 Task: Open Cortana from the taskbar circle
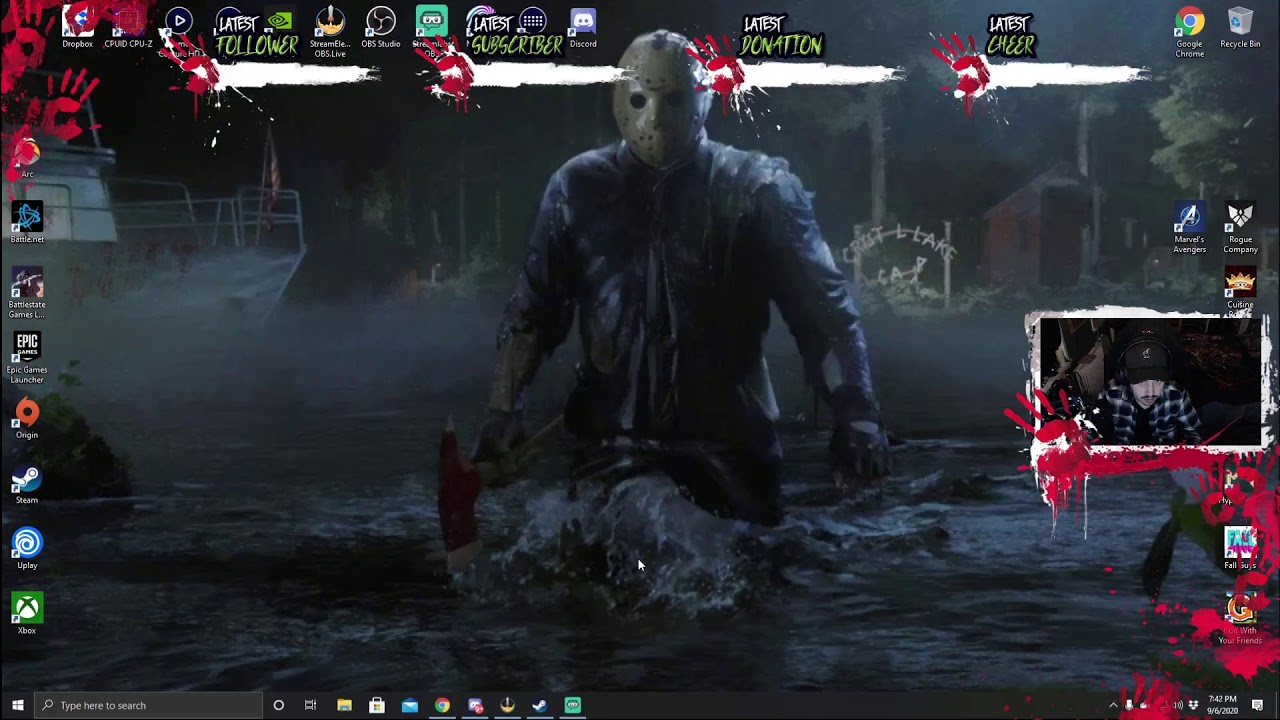[x=278, y=705]
